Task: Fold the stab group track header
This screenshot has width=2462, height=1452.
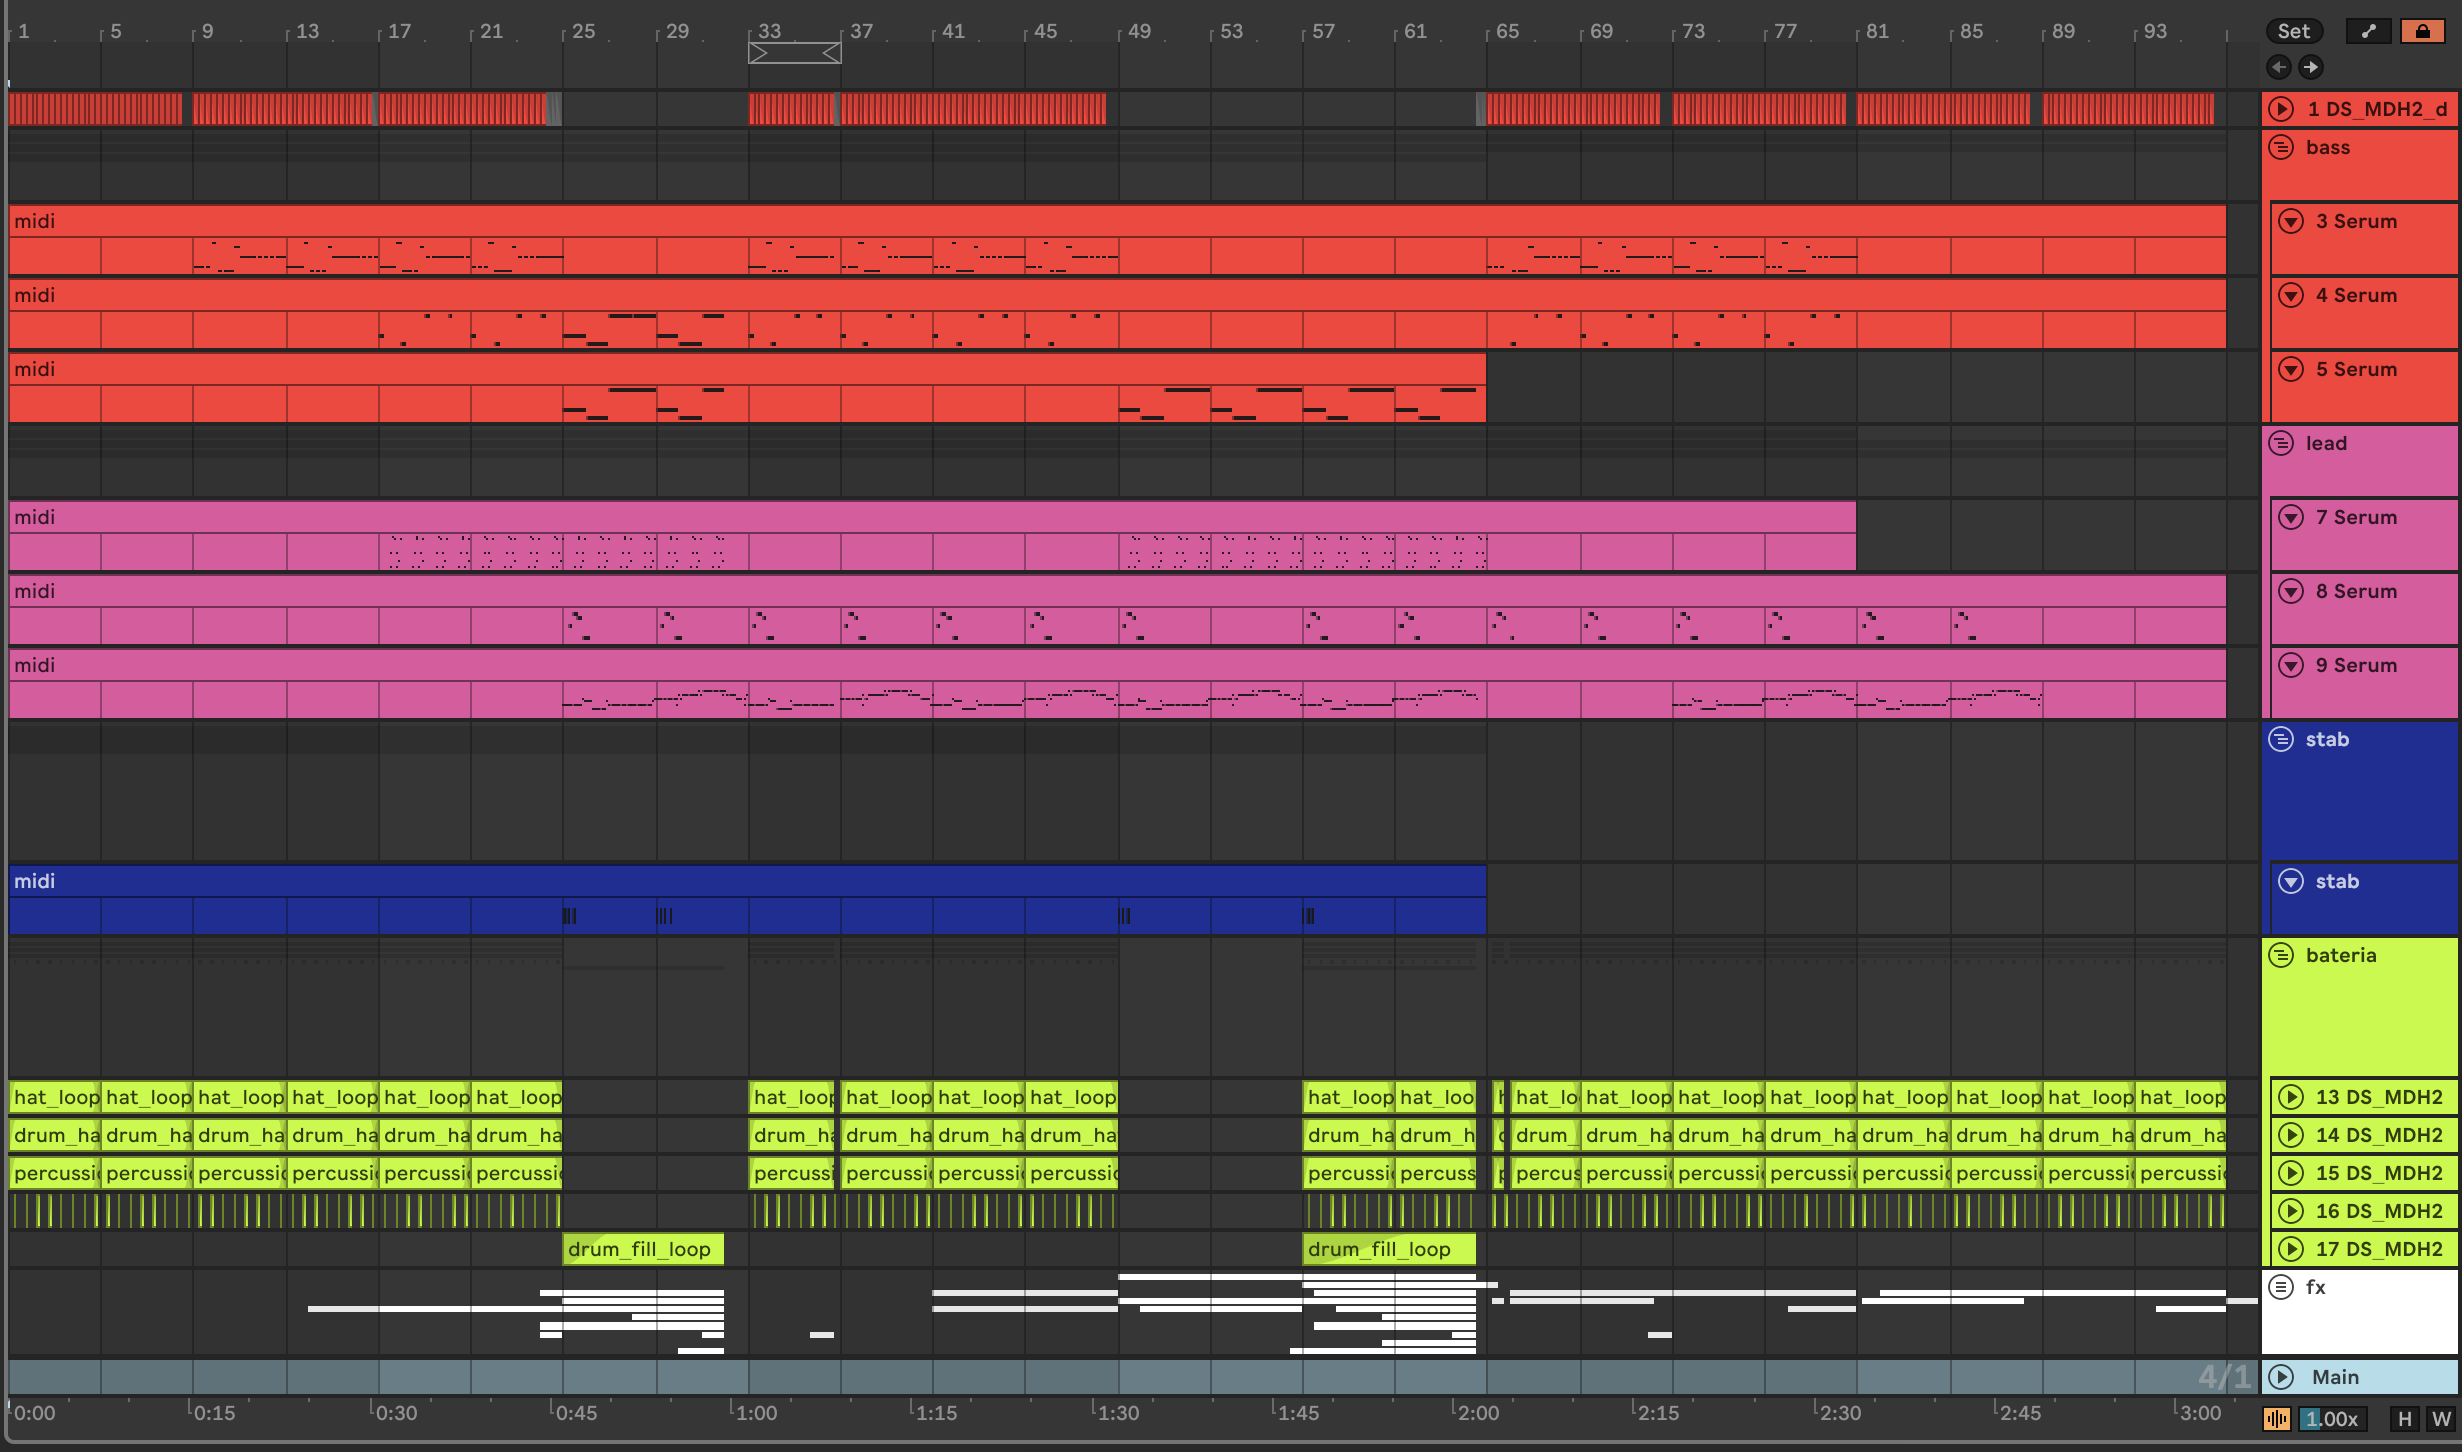Action: [x=2281, y=739]
